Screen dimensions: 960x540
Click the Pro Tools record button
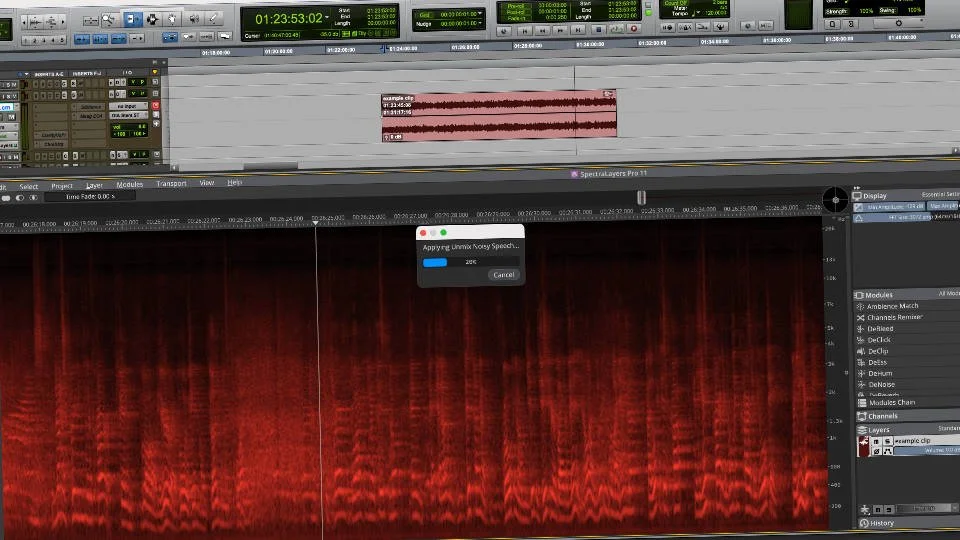[634, 28]
